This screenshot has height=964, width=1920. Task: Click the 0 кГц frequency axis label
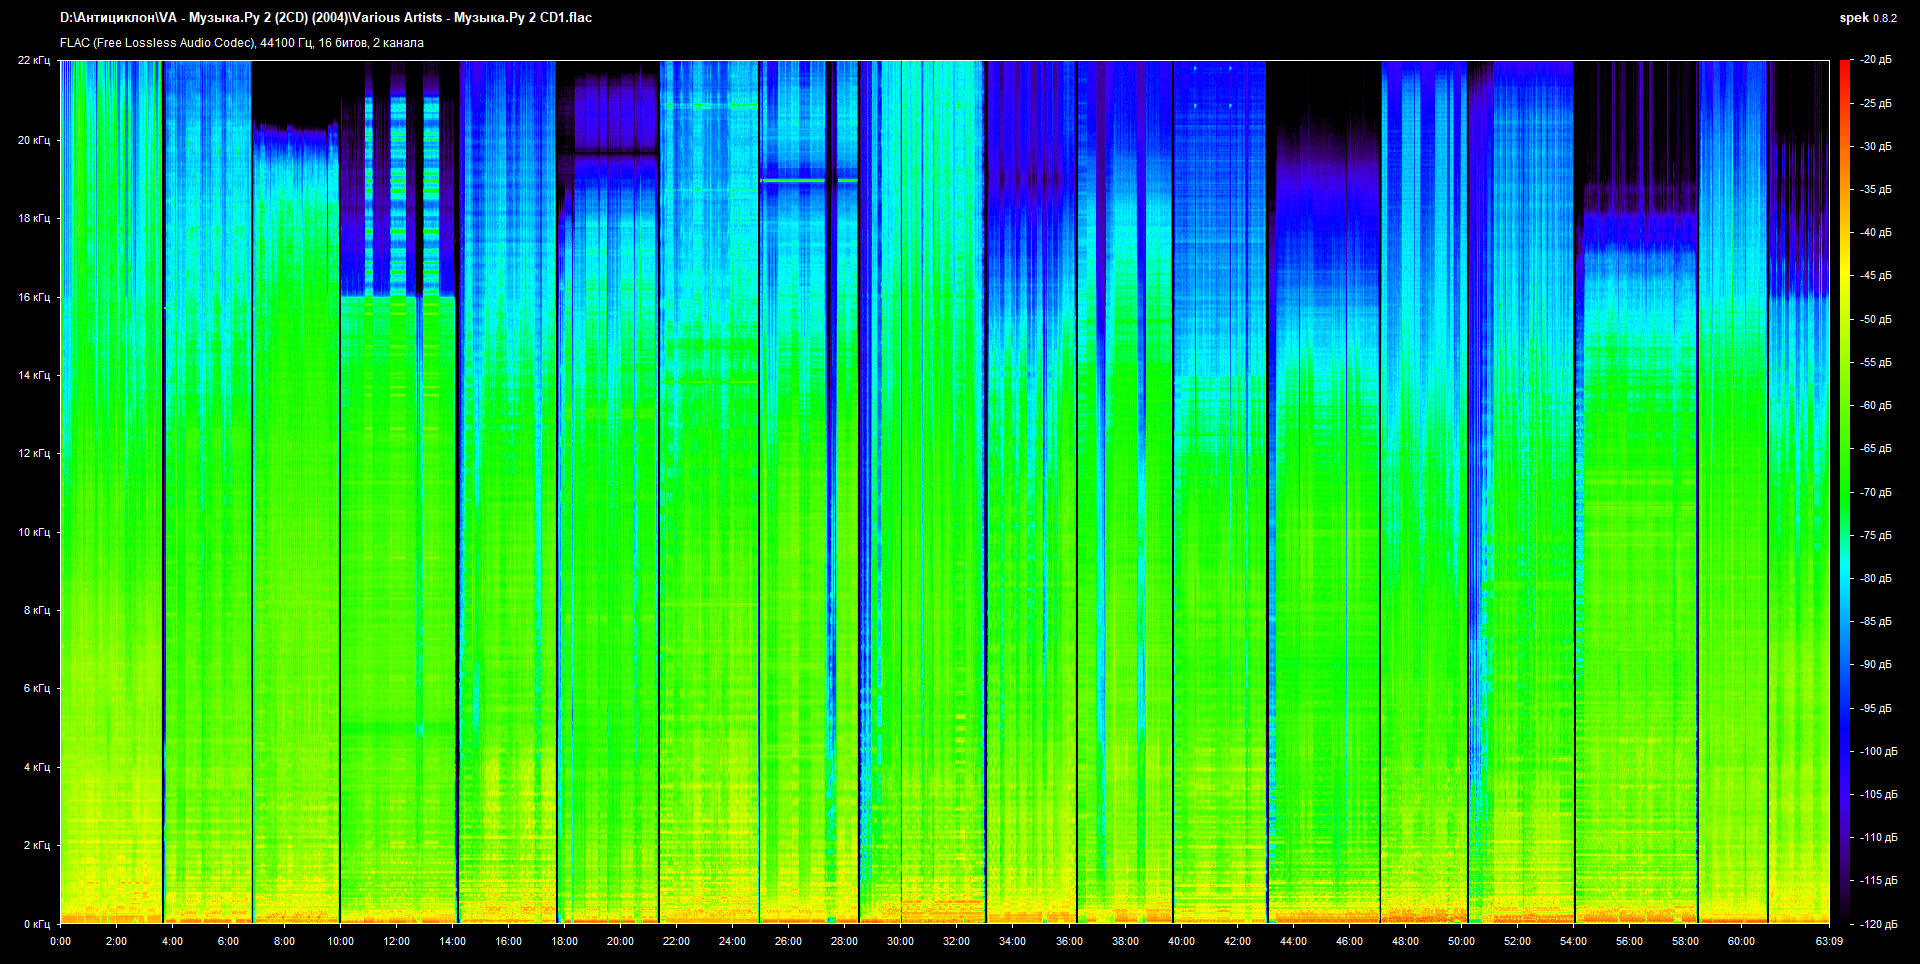[x=36, y=924]
